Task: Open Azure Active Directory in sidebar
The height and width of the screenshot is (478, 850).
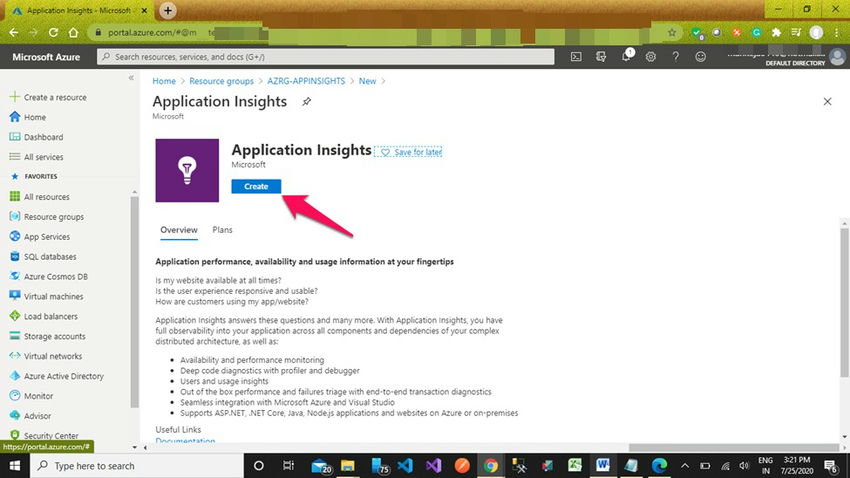Action: pos(56,376)
